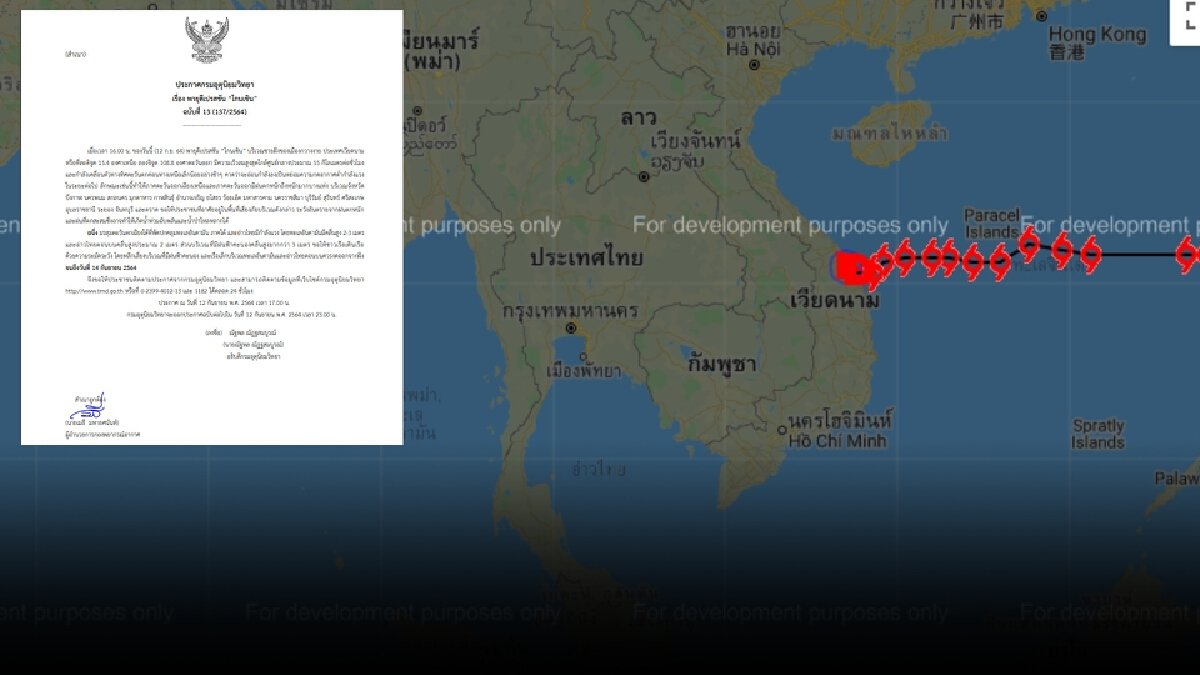Image resolution: width=1200 pixels, height=675 pixels.
Task: Click the เวียดนาม country label
Action: click(835, 301)
